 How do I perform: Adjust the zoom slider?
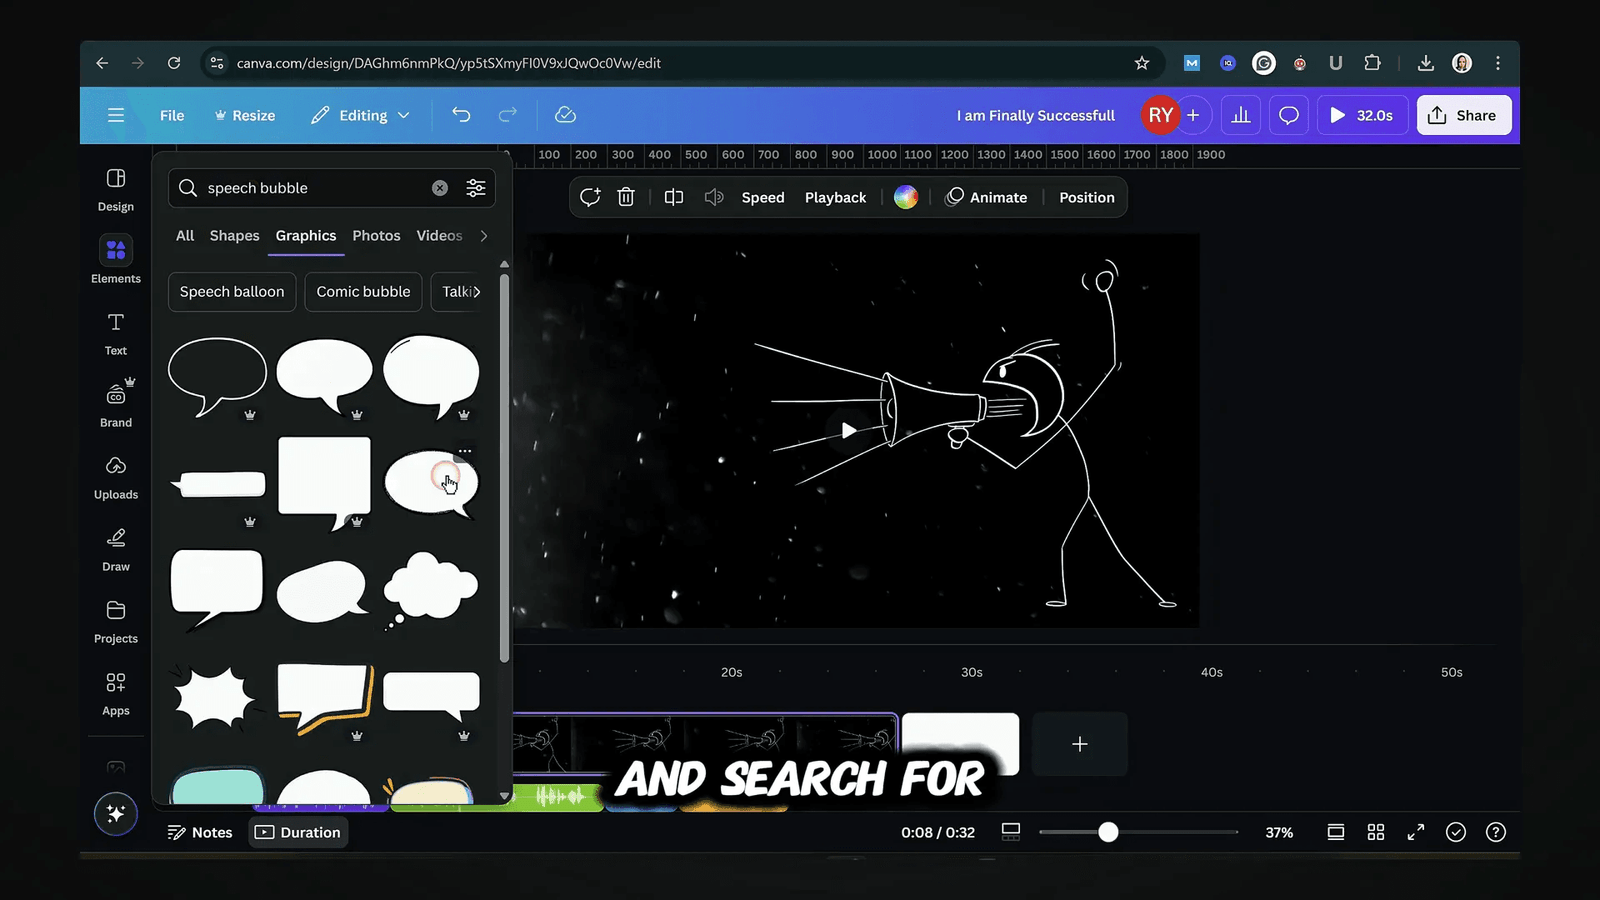1107,831
